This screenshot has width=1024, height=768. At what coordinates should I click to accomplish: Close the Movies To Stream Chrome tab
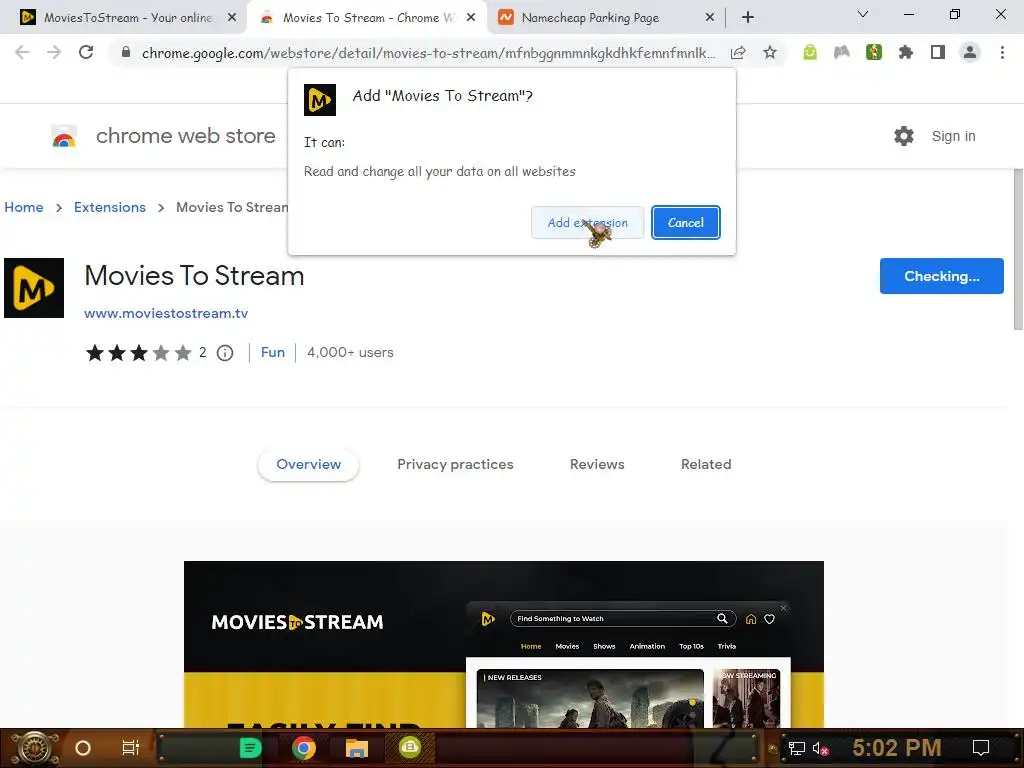click(x=471, y=18)
